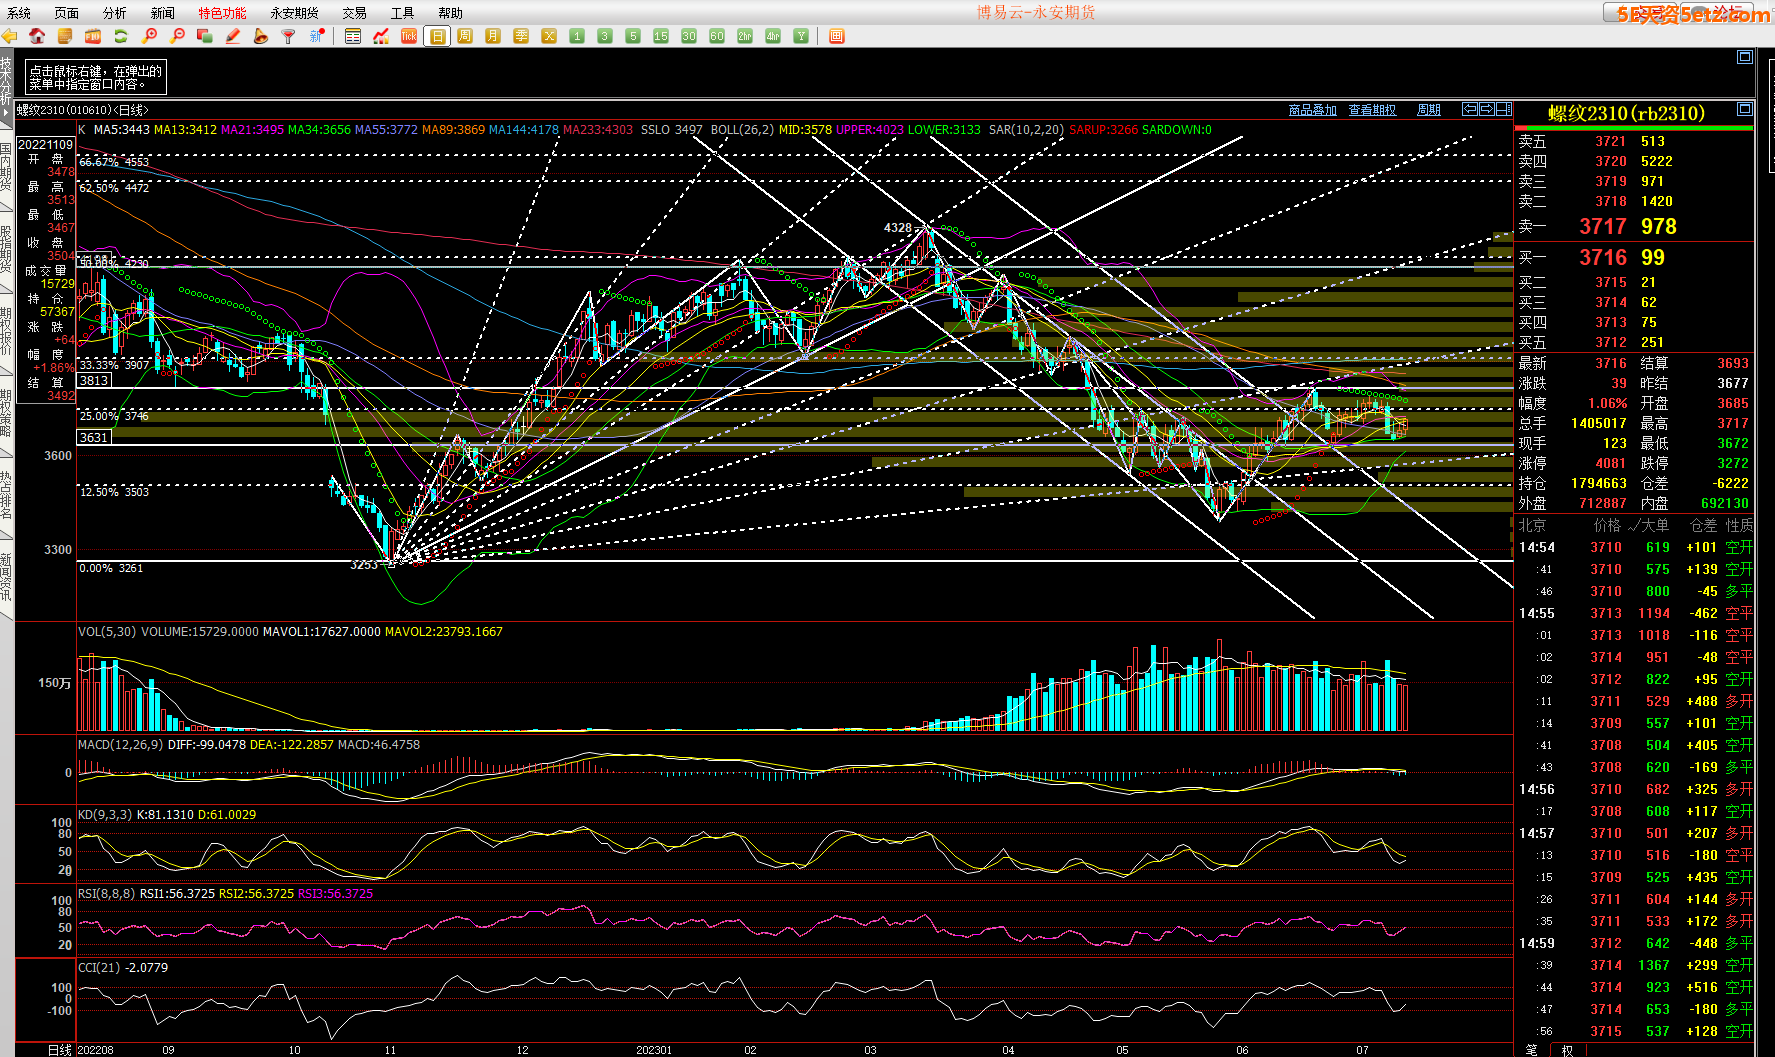Screen dimensions: 1775x1057
Task: Open the 交易 menu
Action: tap(354, 13)
